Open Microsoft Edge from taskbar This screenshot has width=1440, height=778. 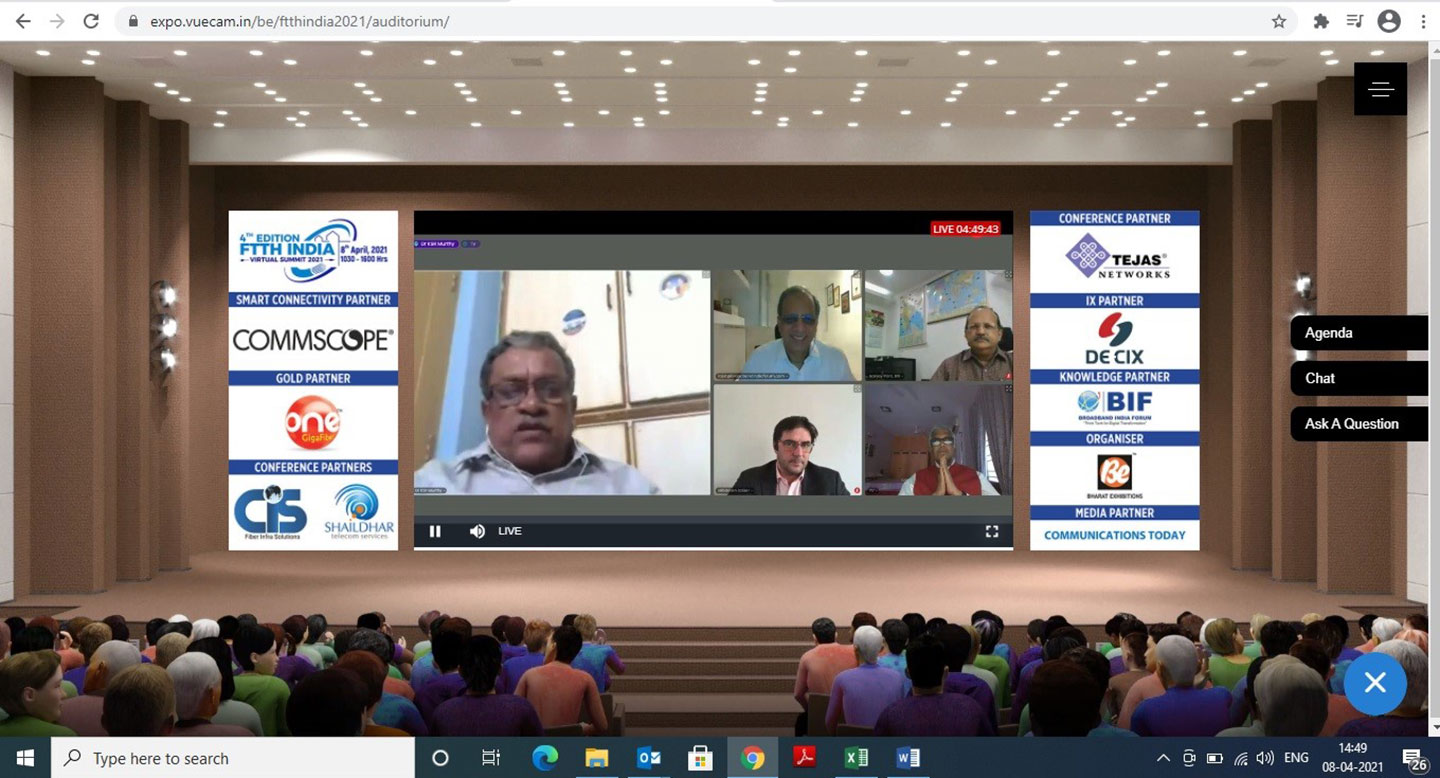(x=545, y=758)
